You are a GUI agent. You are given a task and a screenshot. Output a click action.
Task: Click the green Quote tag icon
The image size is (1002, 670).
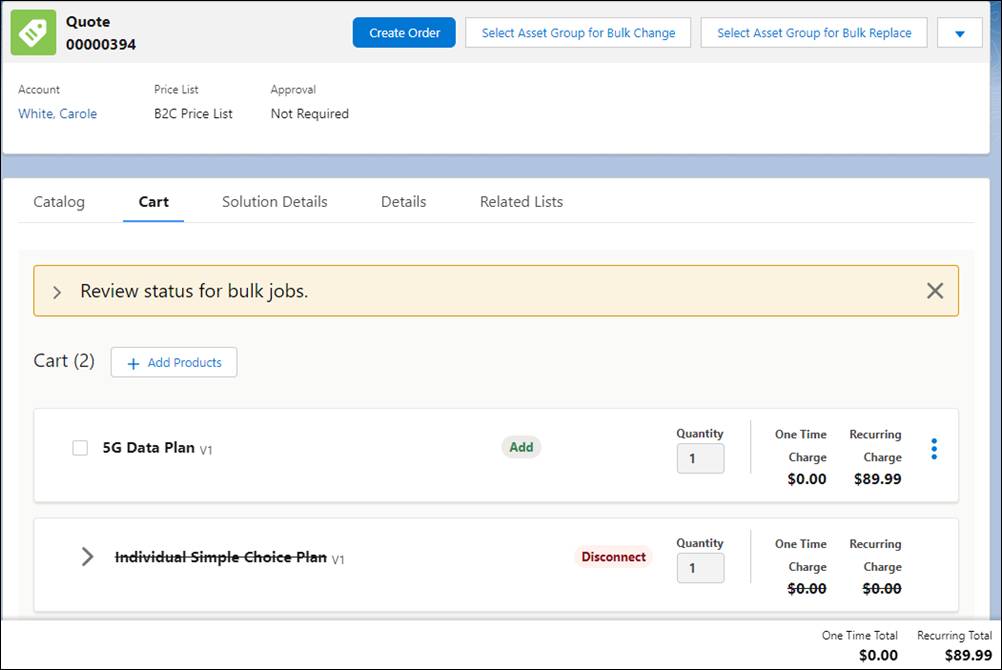click(33, 32)
